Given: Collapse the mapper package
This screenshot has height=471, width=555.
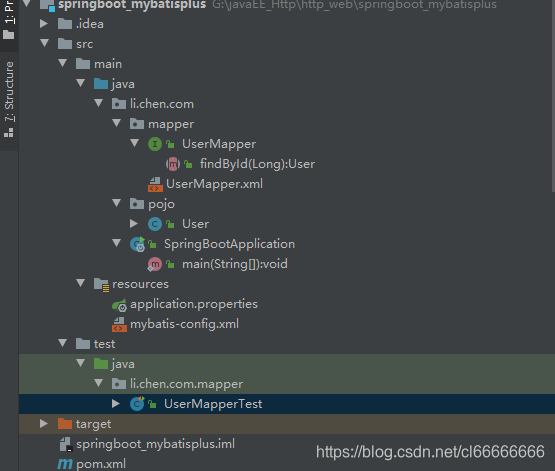Looking at the screenshot, I should pos(117,123).
